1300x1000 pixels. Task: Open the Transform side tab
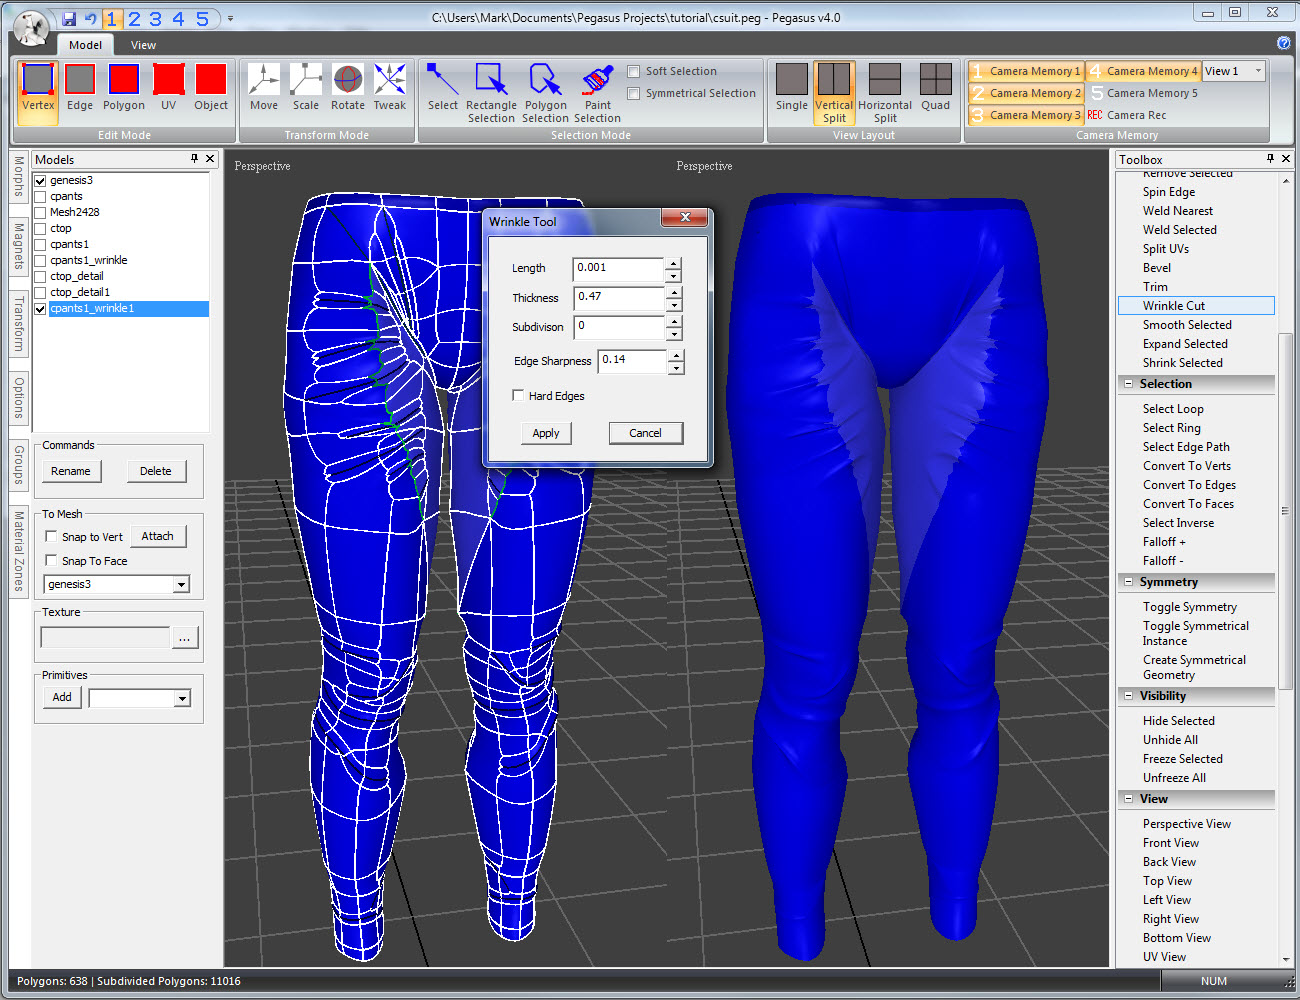[18, 323]
